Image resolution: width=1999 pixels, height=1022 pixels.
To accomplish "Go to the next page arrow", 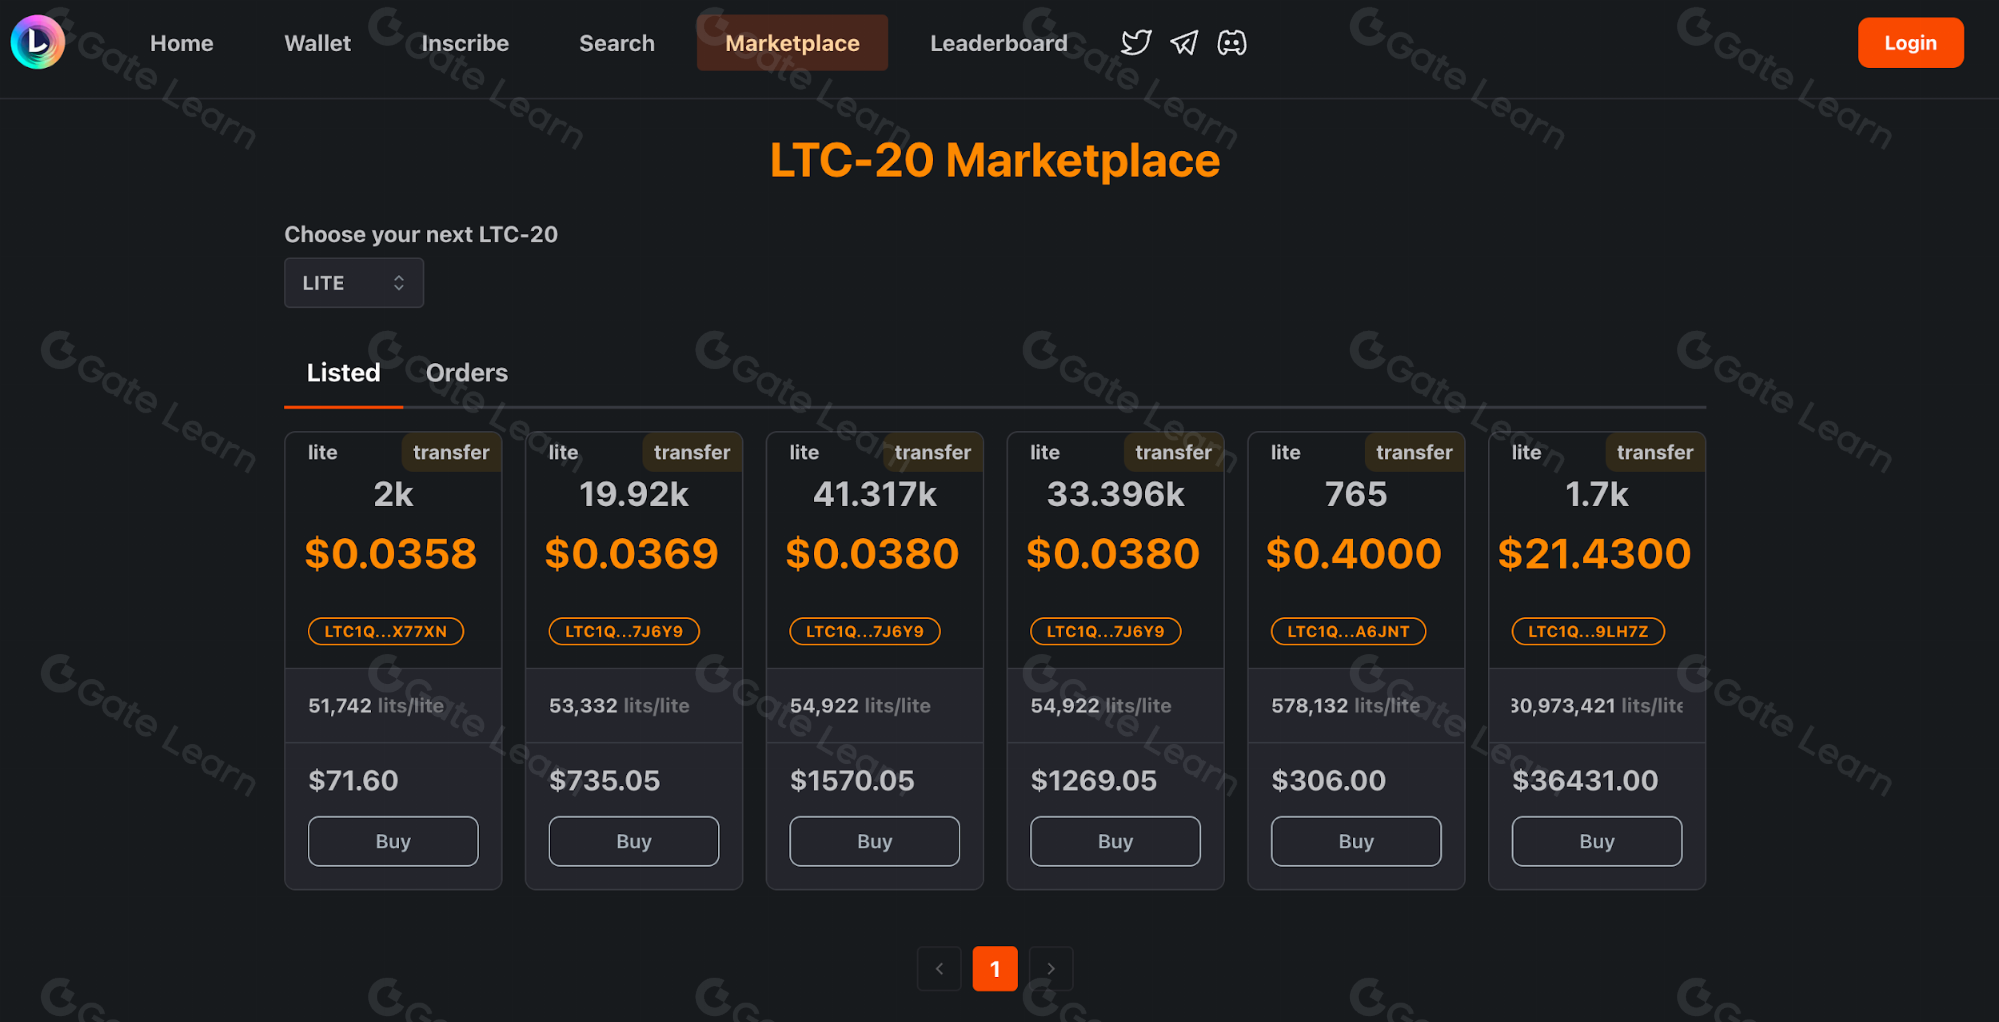I will [1051, 968].
